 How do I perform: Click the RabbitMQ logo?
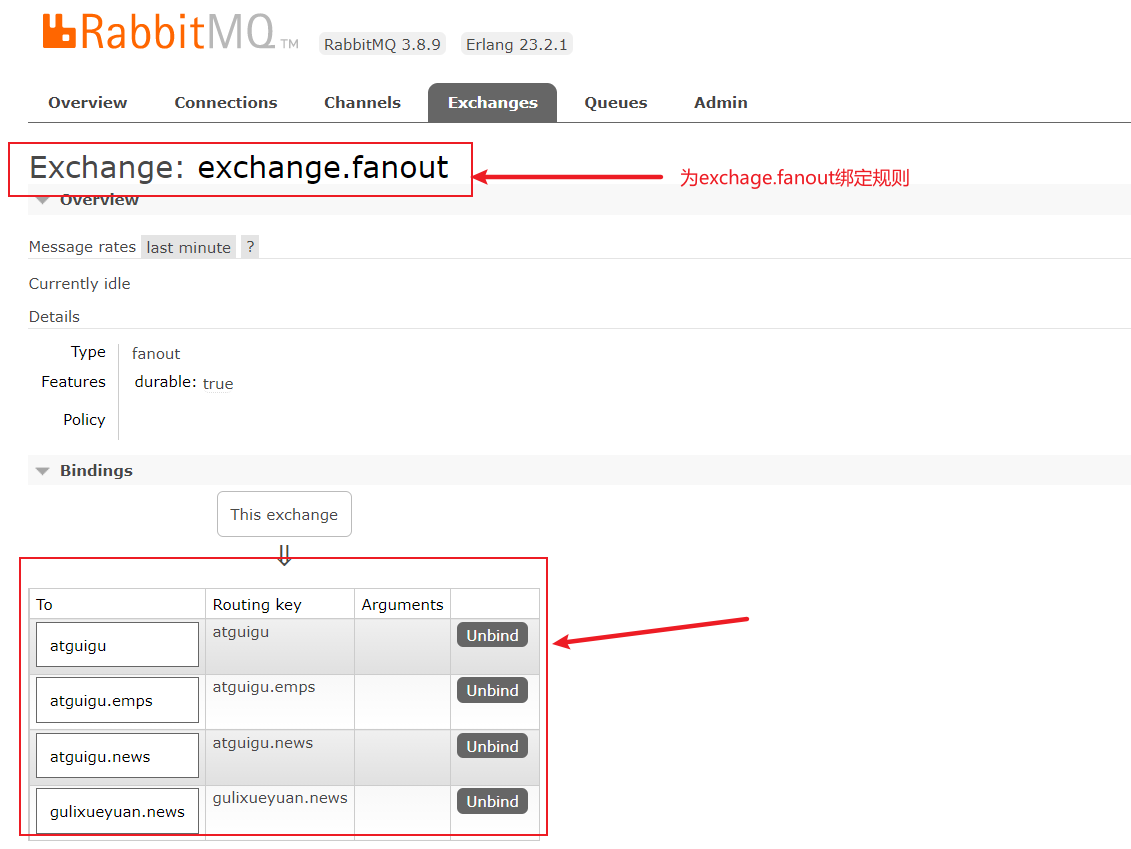tap(170, 32)
